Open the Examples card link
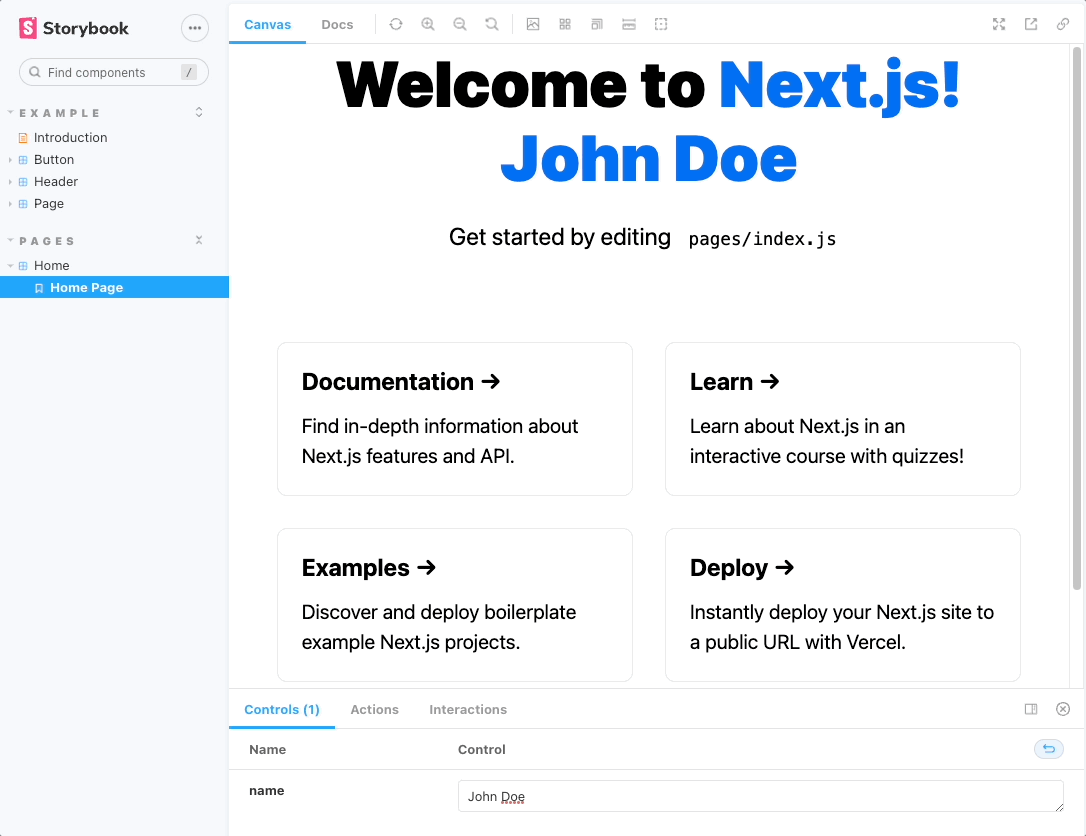This screenshot has height=836, width=1086. point(455,605)
